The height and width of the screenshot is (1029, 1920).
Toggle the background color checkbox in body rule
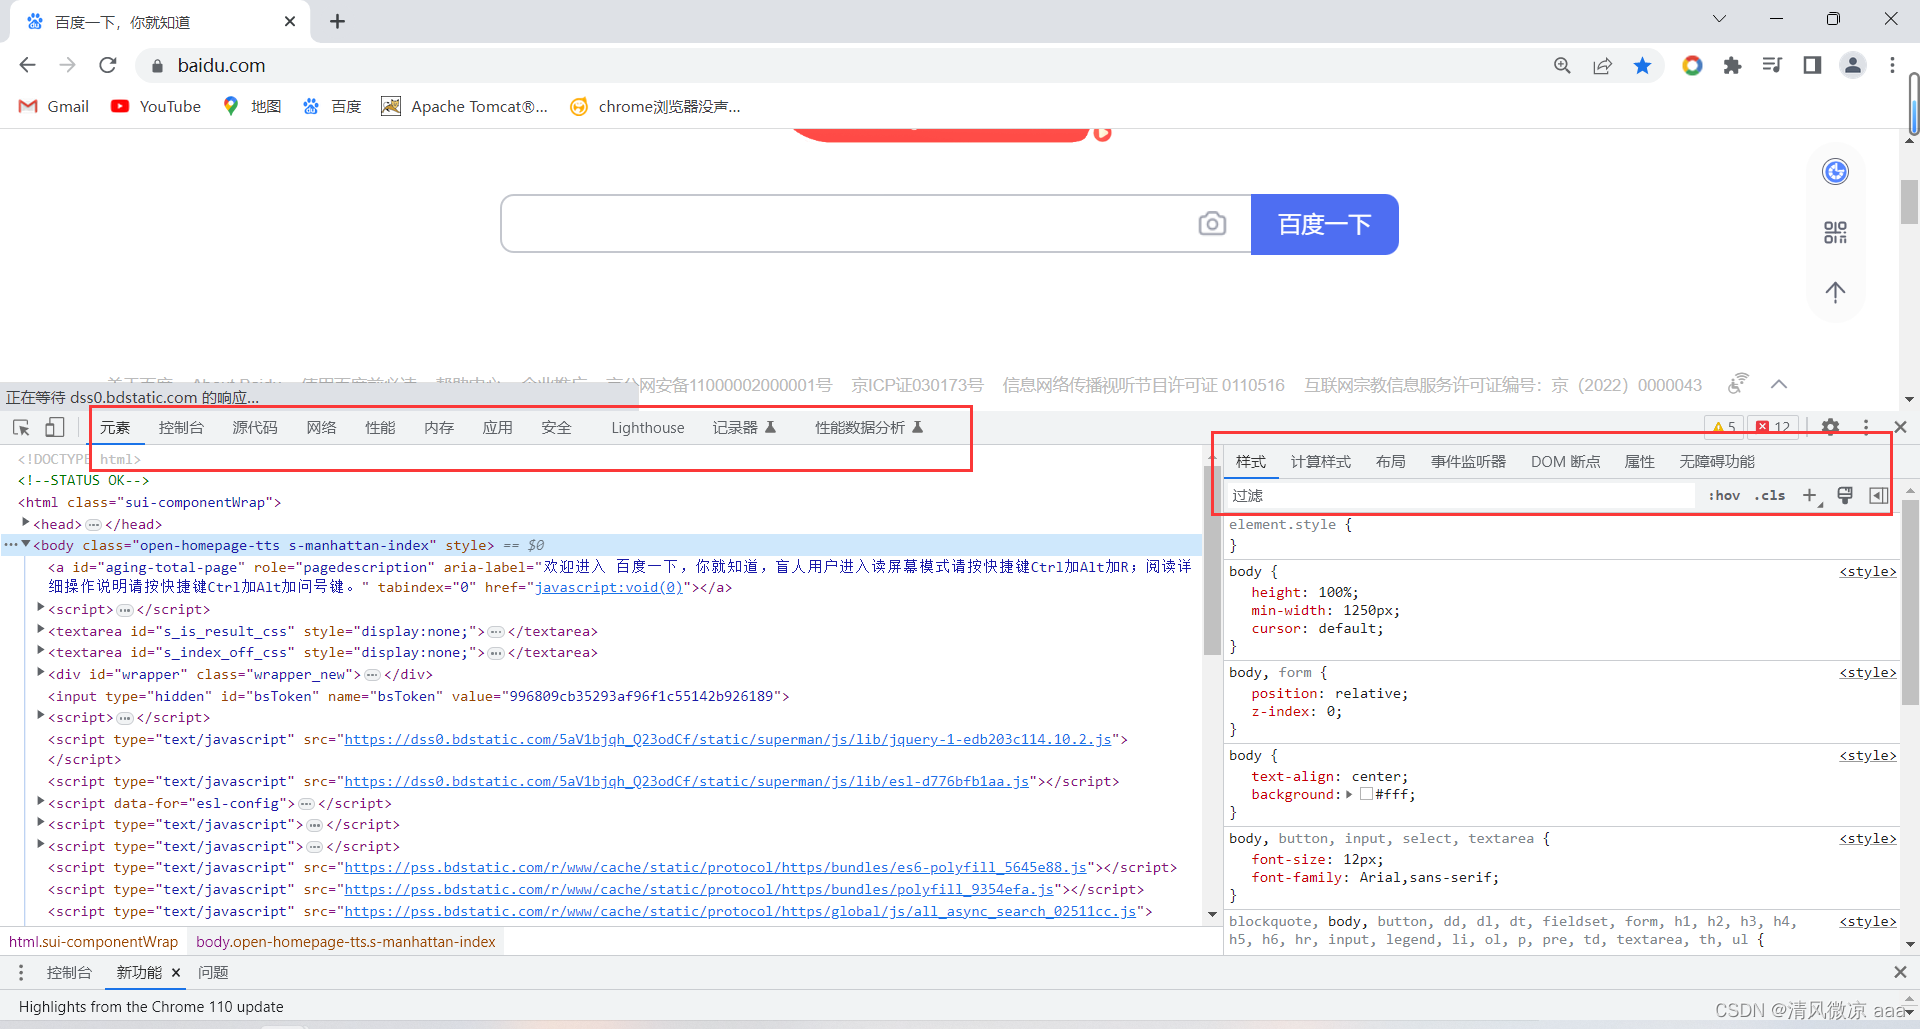pos(1367,794)
